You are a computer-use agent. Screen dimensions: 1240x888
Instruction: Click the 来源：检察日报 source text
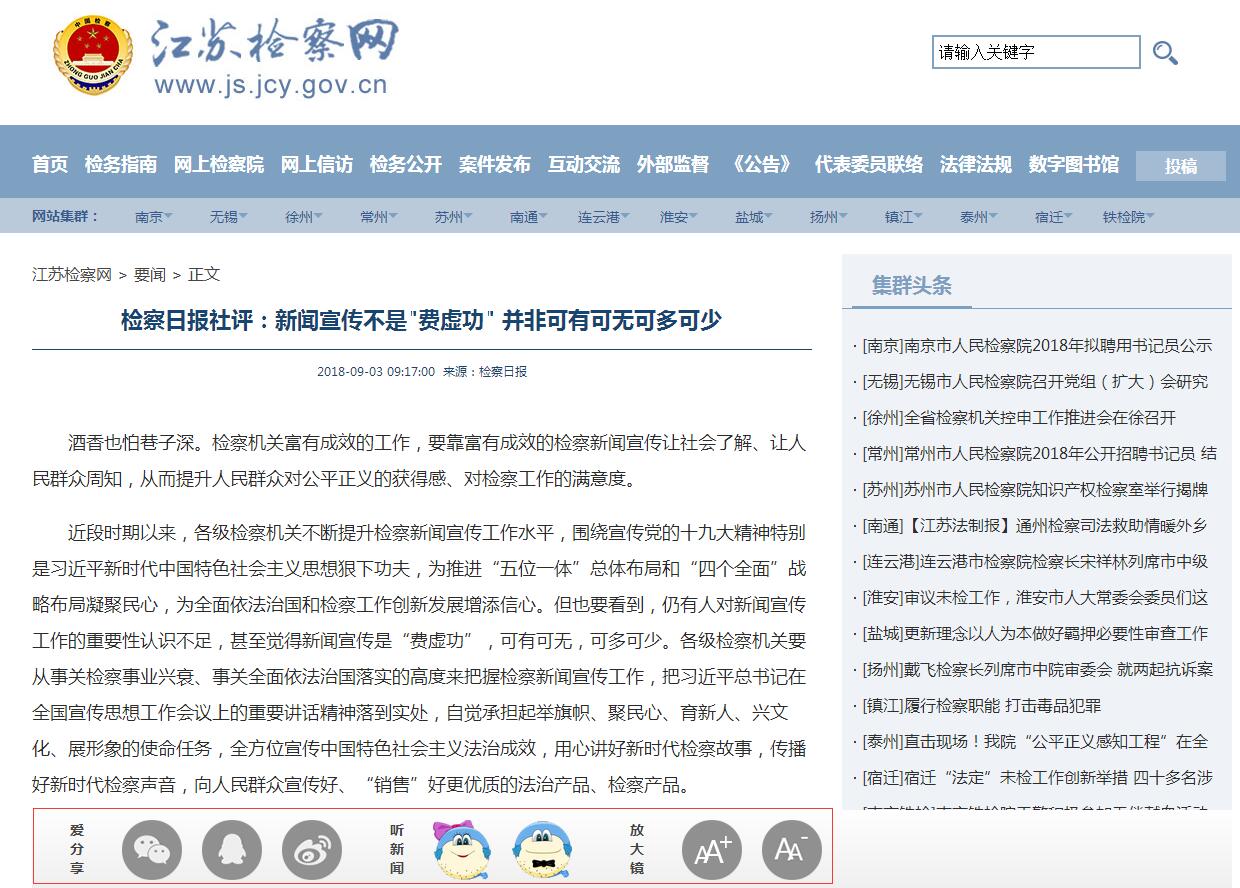pyautogui.click(x=485, y=371)
